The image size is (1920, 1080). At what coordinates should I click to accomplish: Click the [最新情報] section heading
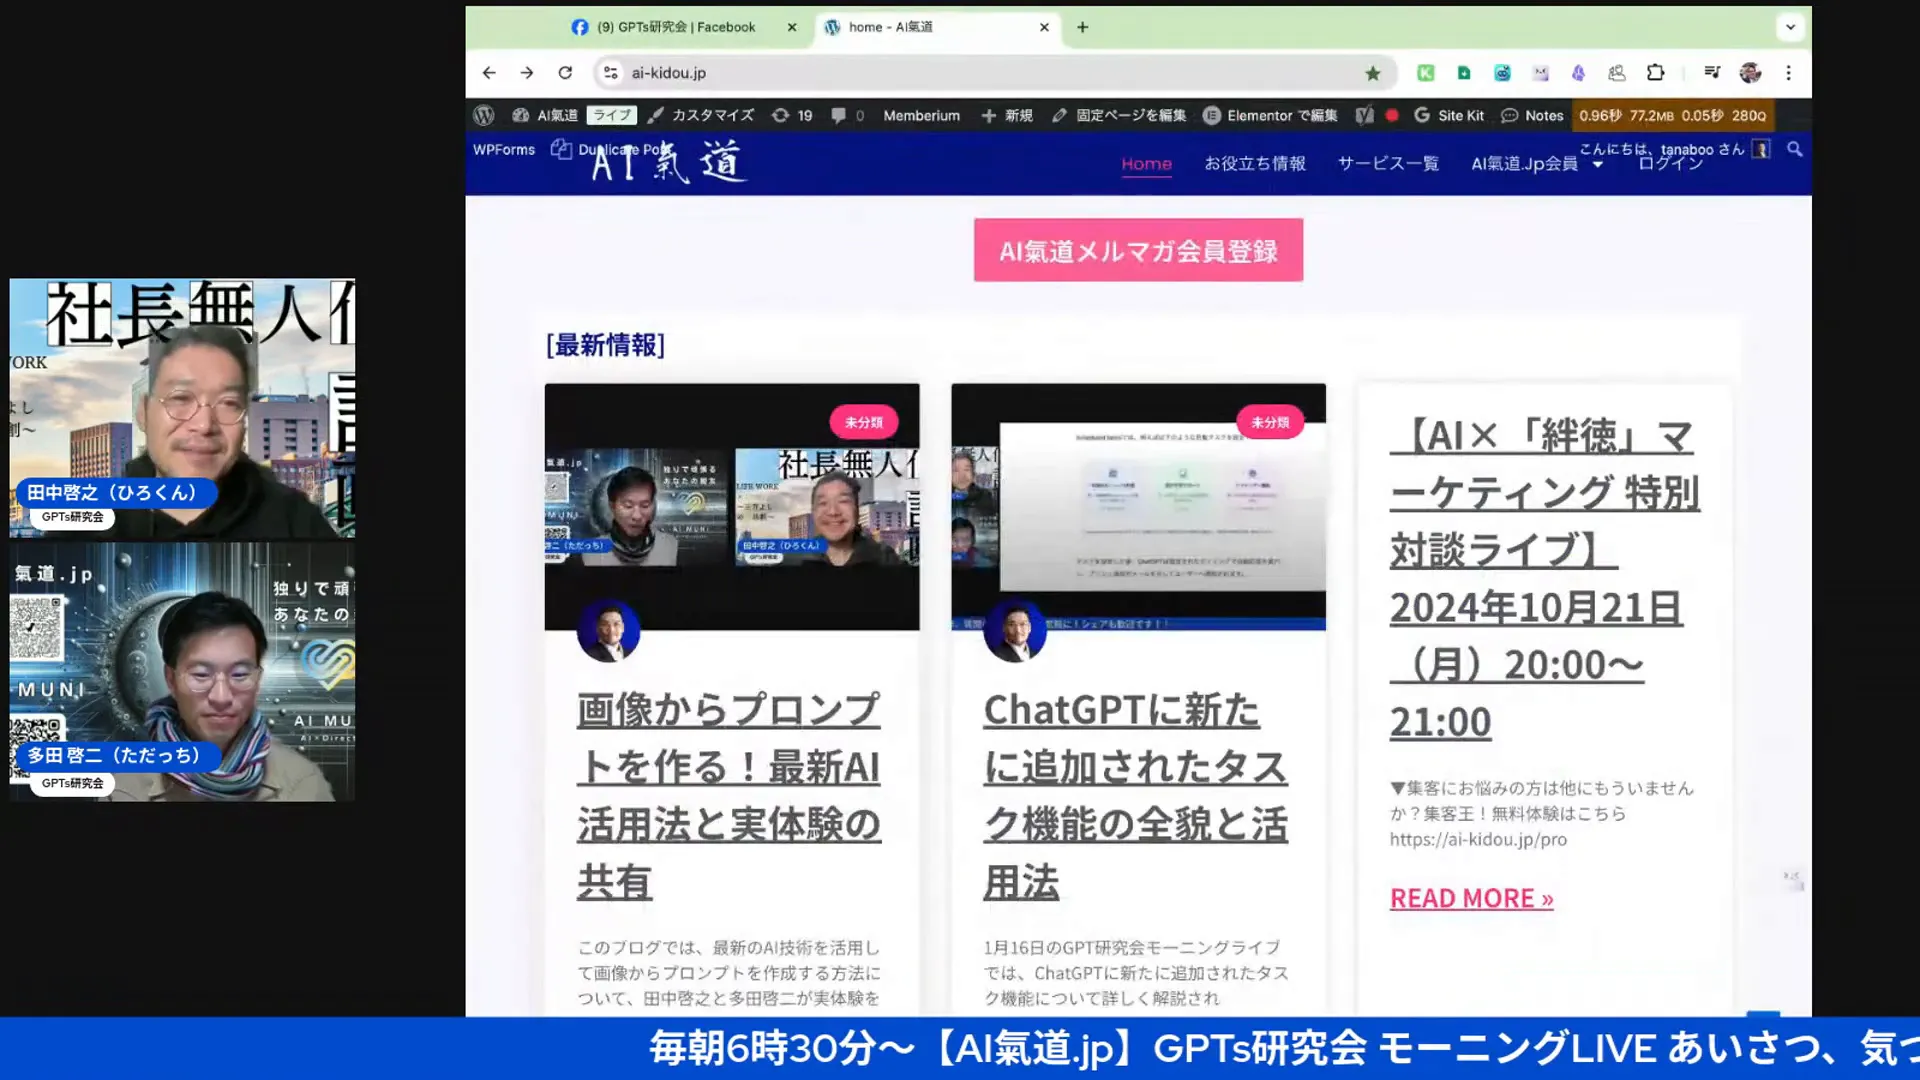tap(605, 345)
